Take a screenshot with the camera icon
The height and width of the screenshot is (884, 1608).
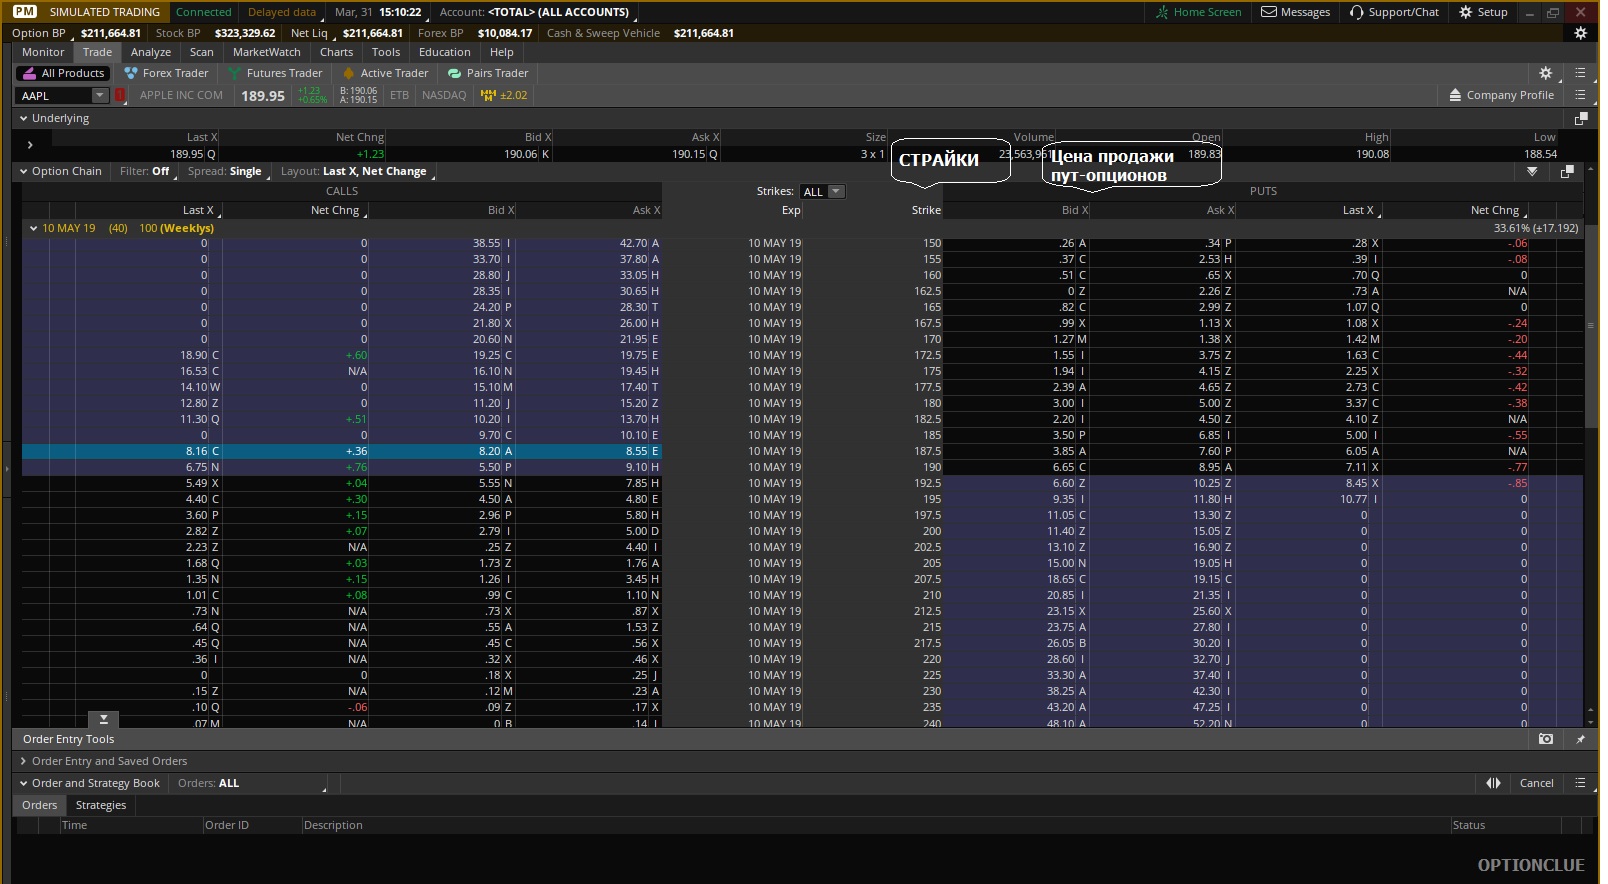1545,739
